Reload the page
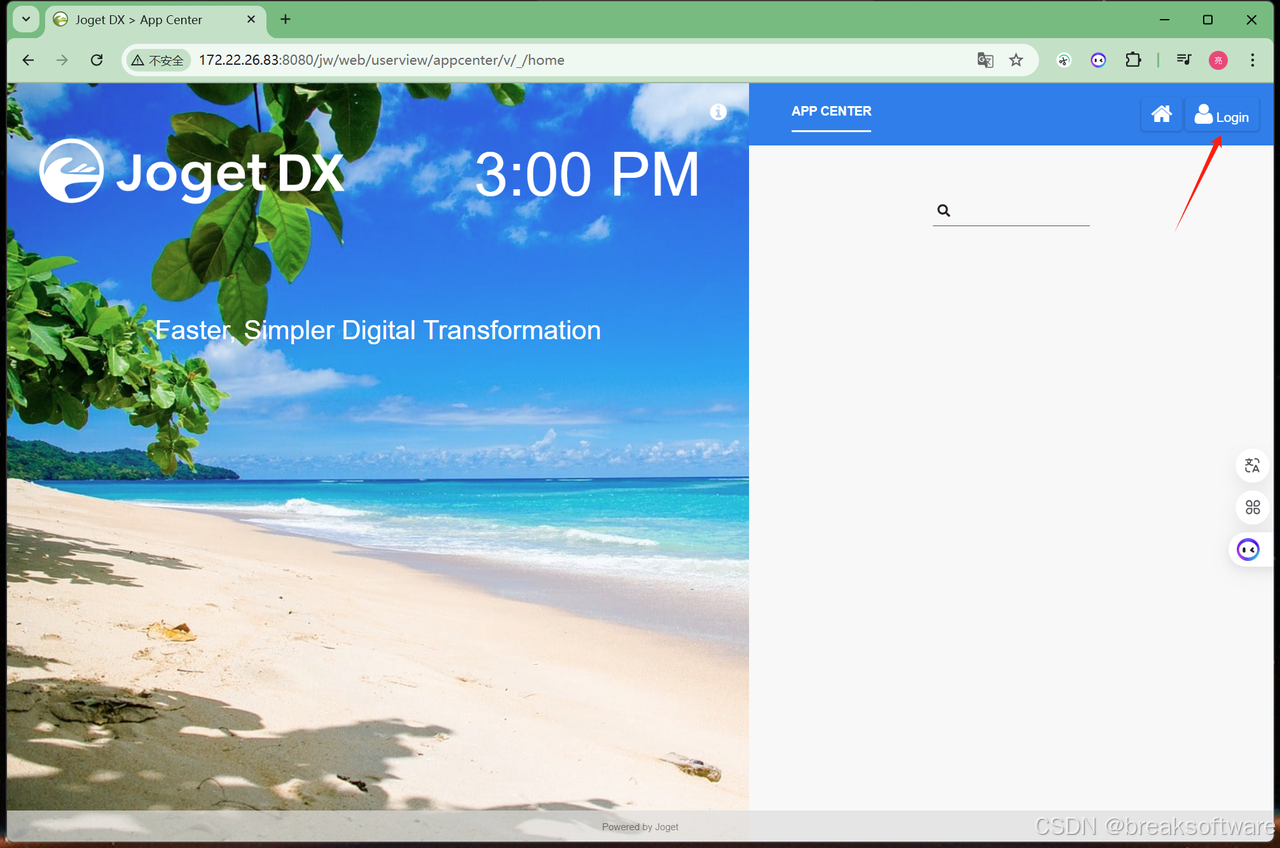1280x848 pixels. click(97, 60)
